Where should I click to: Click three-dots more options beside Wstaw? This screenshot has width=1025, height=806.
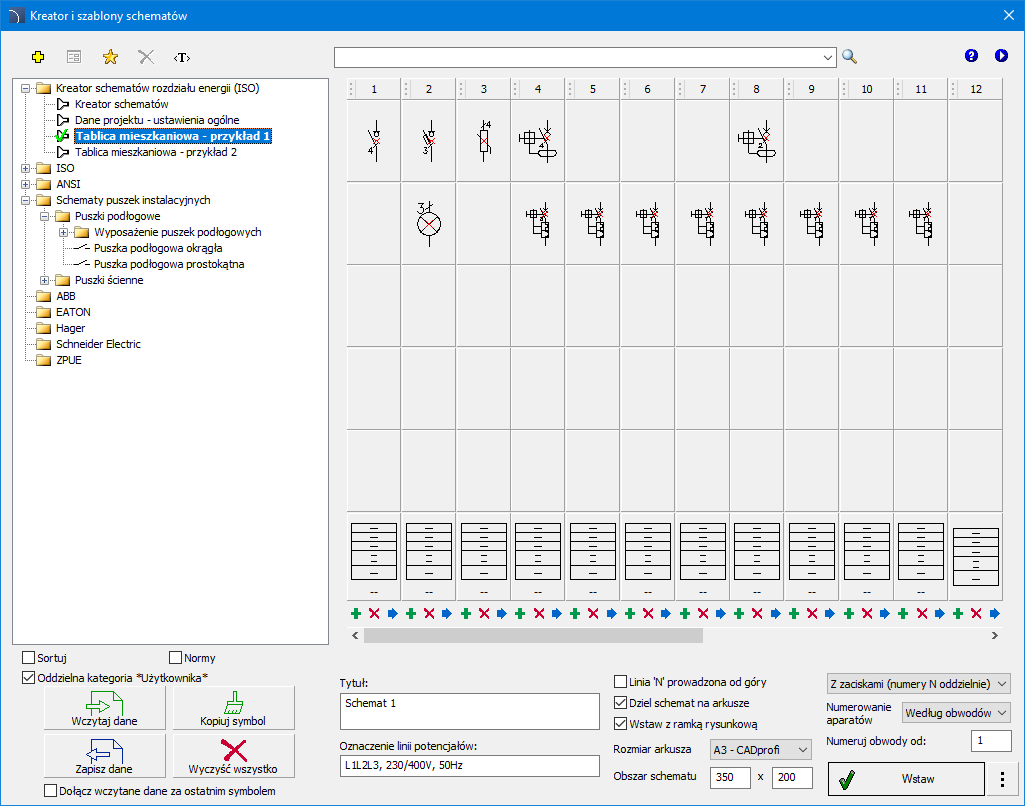click(x=1001, y=778)
